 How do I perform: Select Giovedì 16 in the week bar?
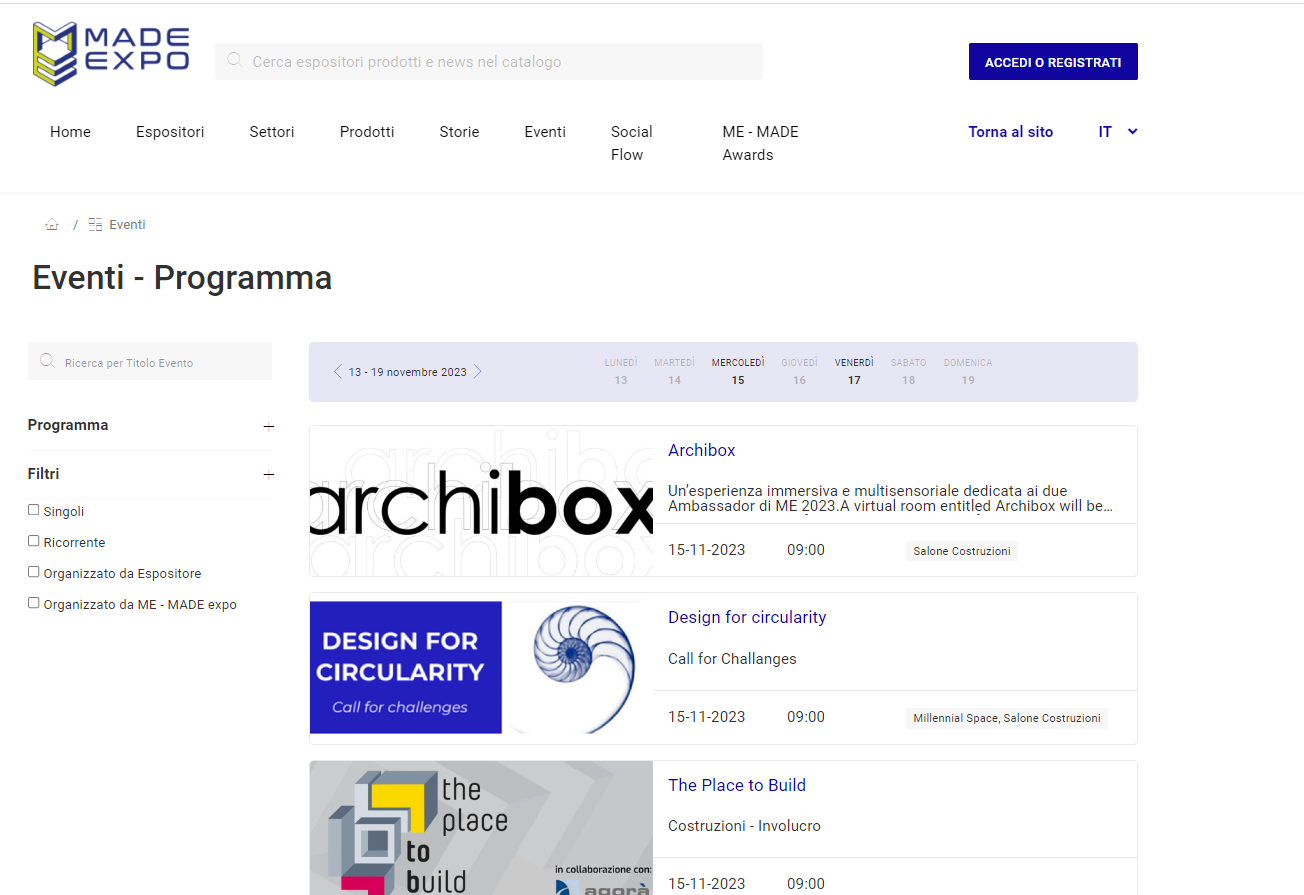[x=799, y=371]
